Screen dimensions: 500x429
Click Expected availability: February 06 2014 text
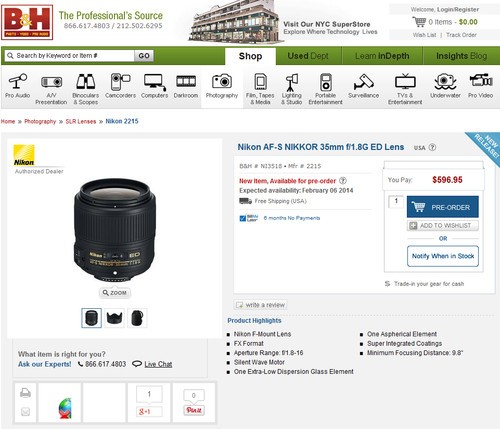pos(296,190)
